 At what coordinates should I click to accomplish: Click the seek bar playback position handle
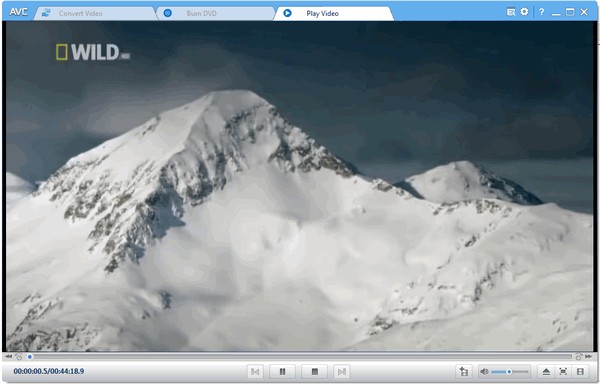click(29, 357)
